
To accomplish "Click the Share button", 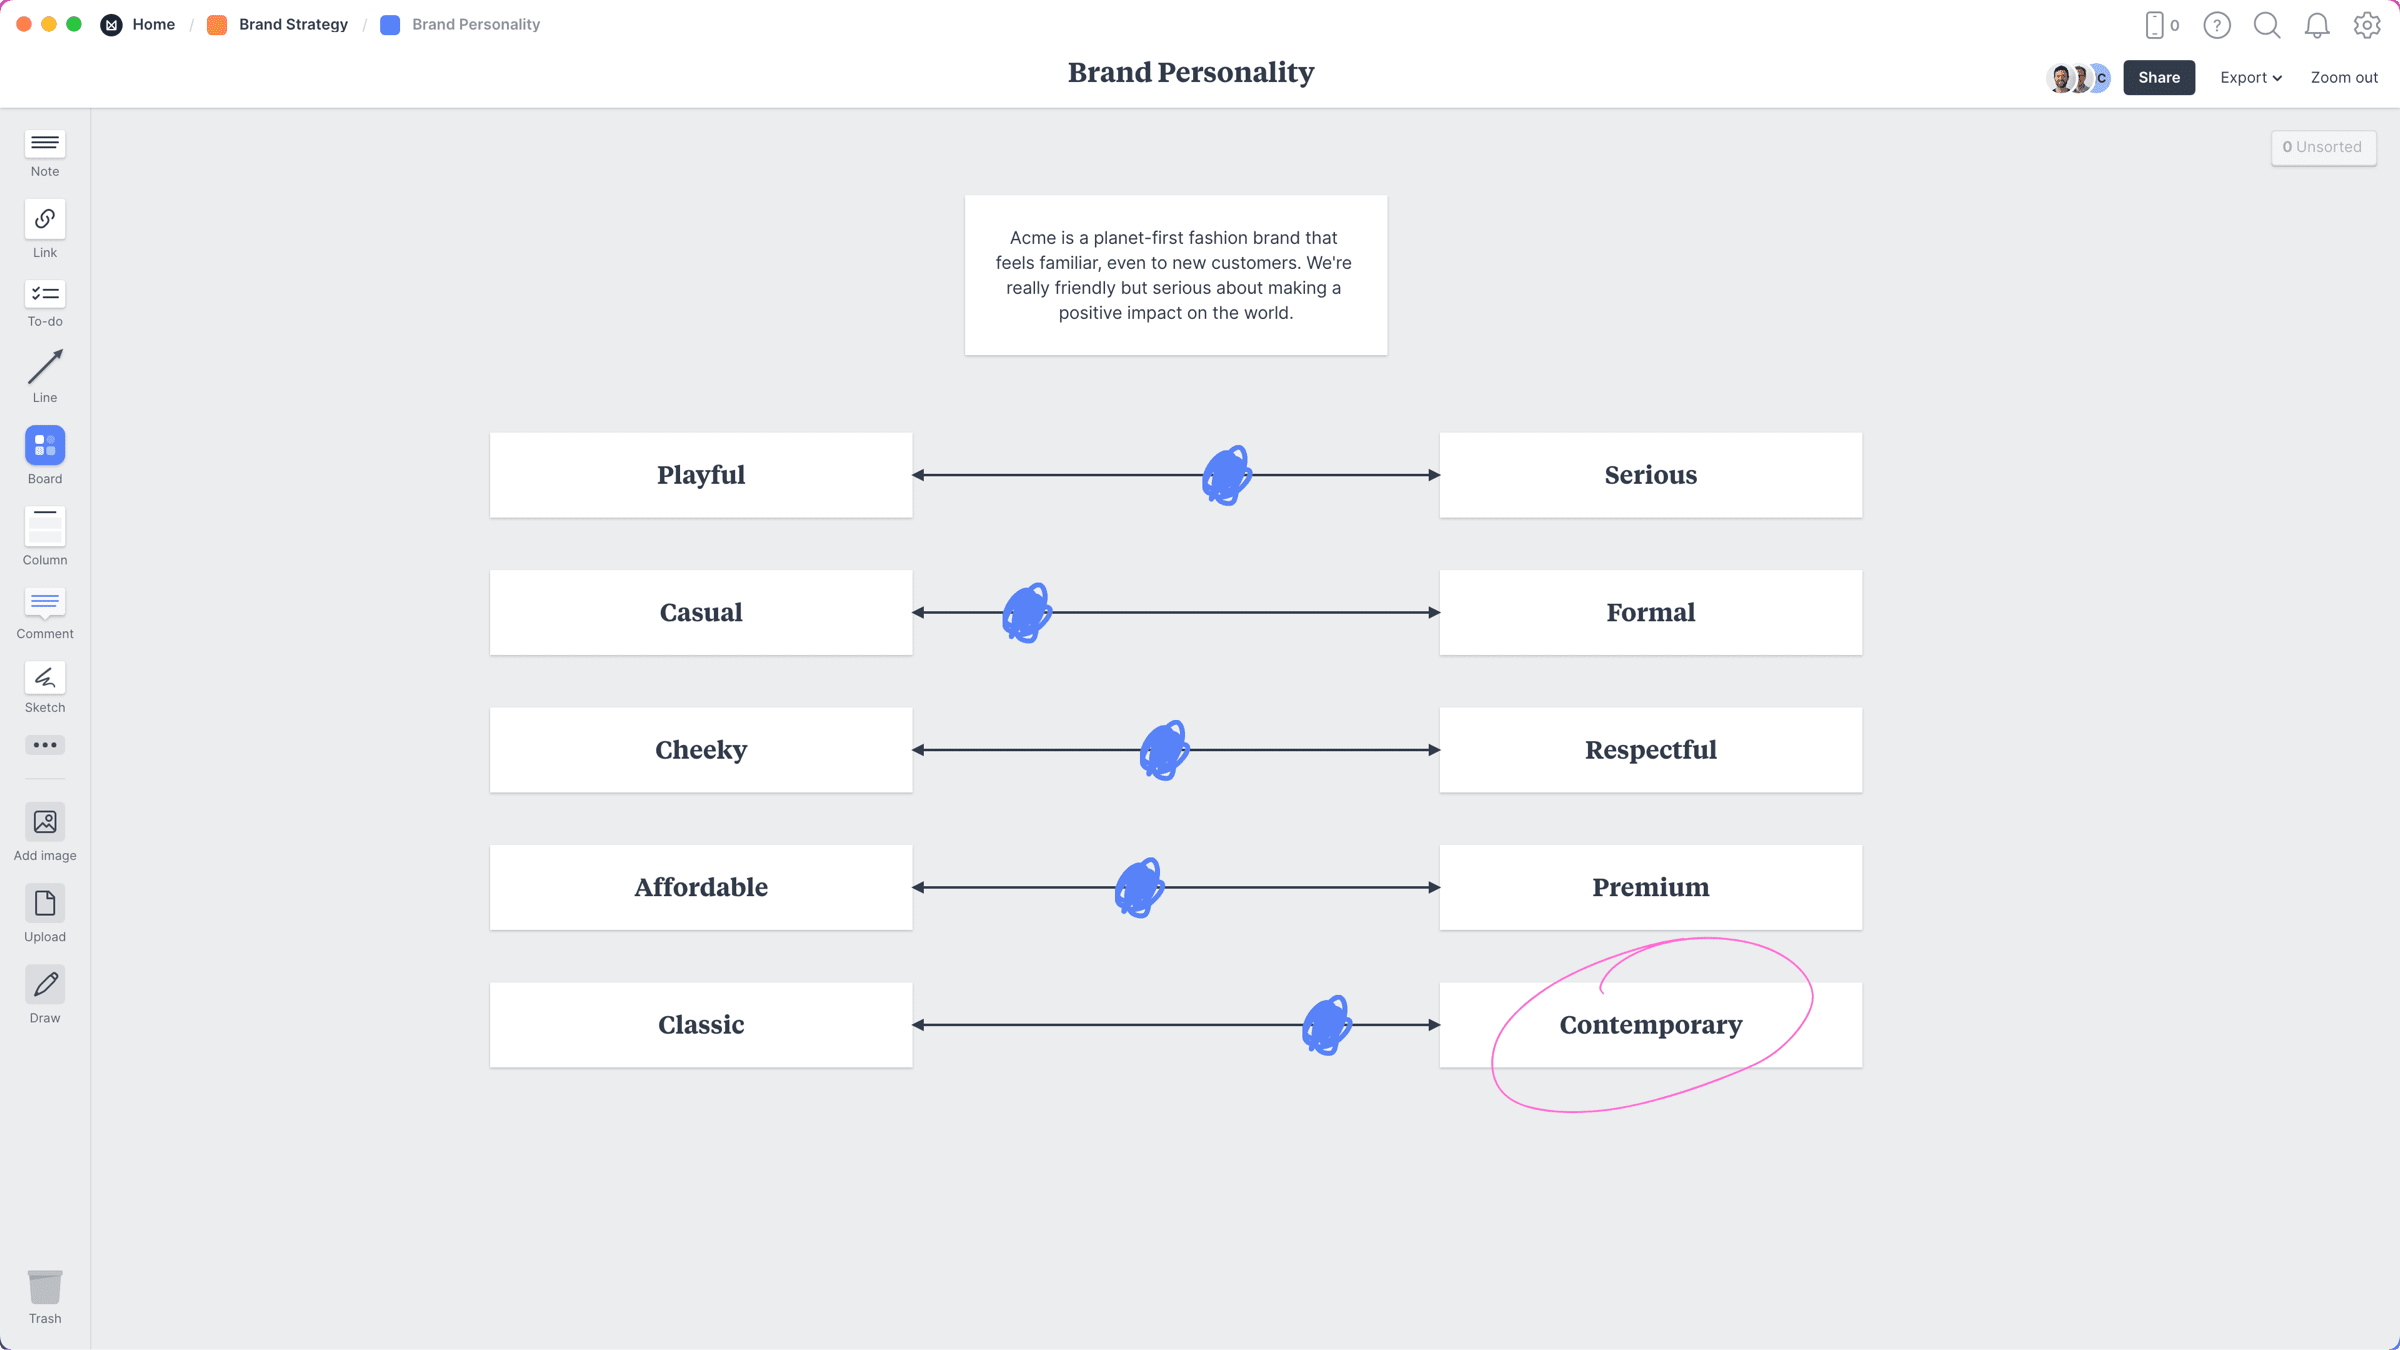I will point(2161,77).
